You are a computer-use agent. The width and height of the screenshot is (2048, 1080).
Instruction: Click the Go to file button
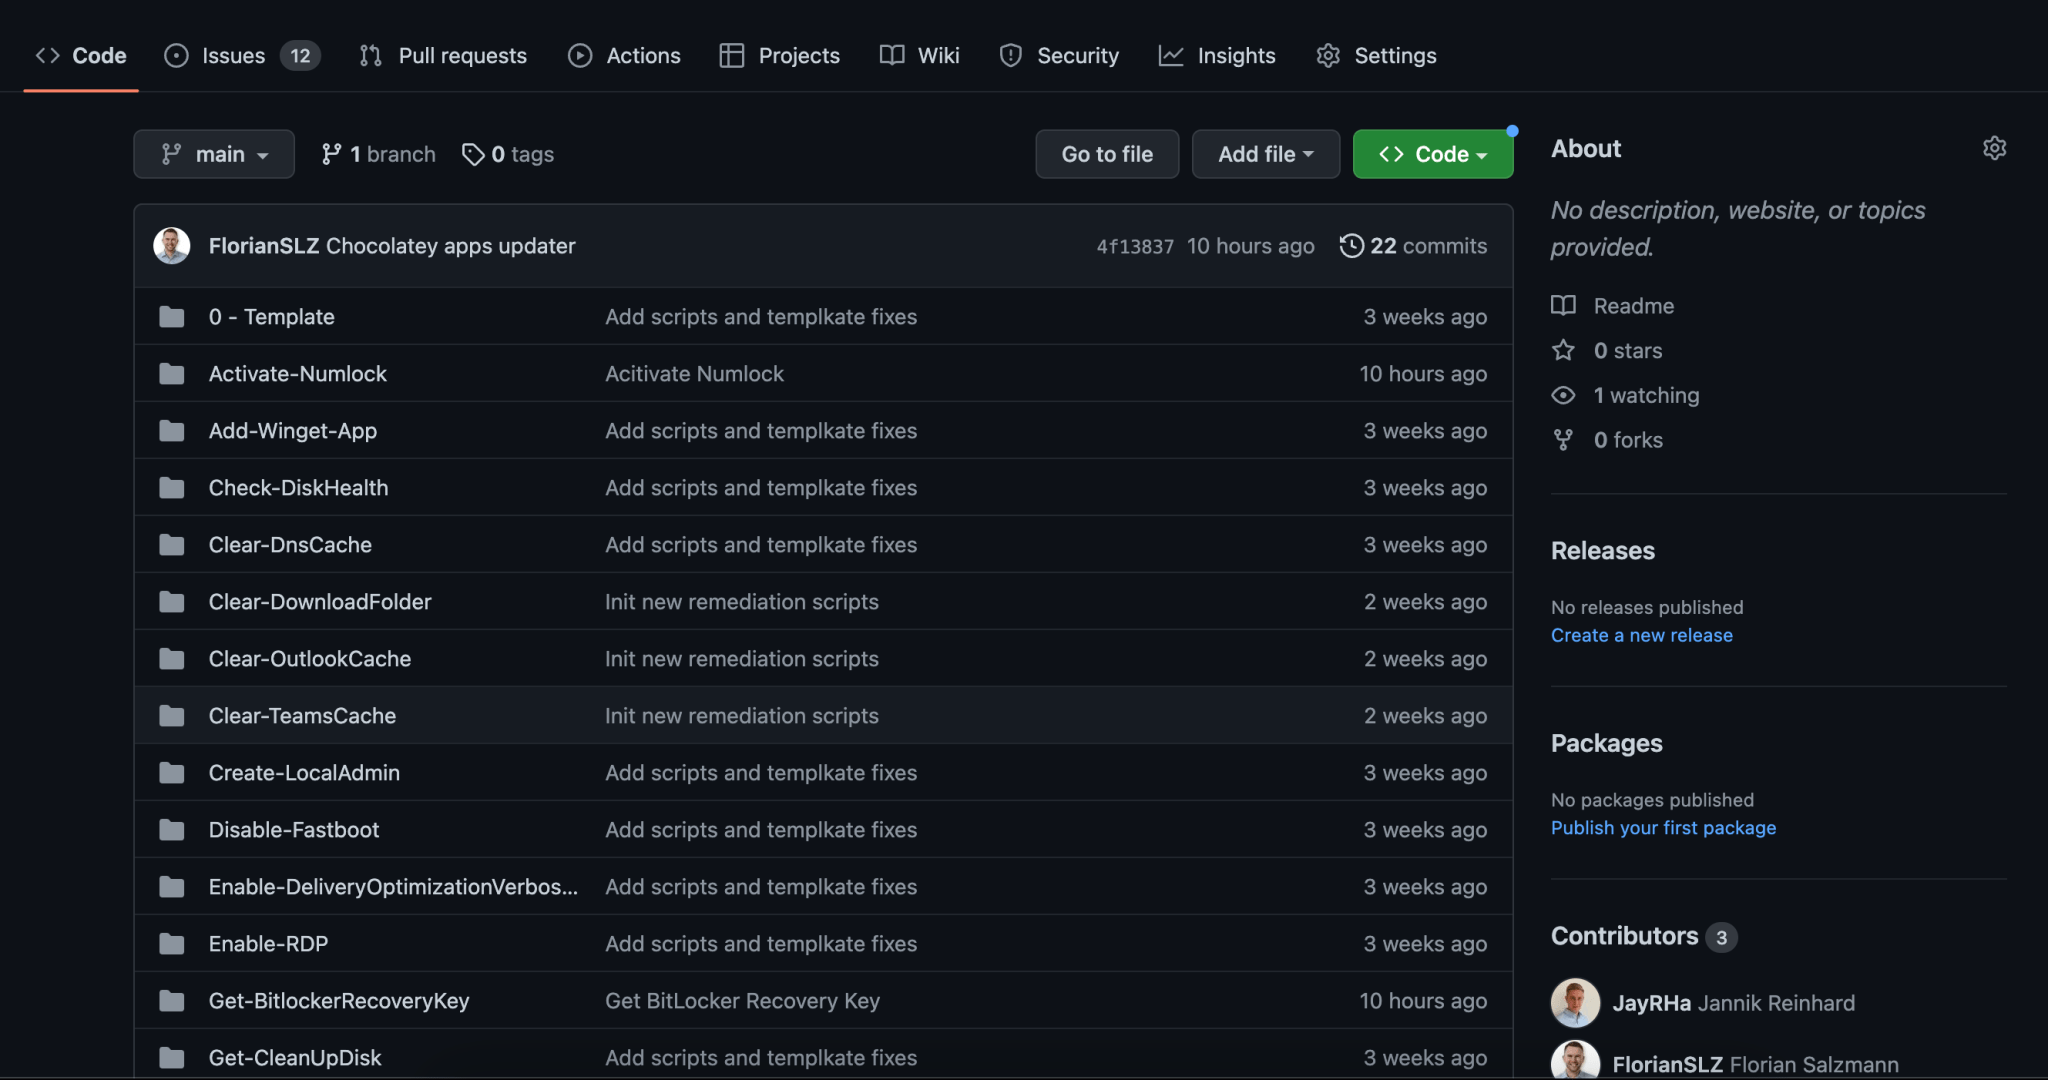click(1106, 153)
